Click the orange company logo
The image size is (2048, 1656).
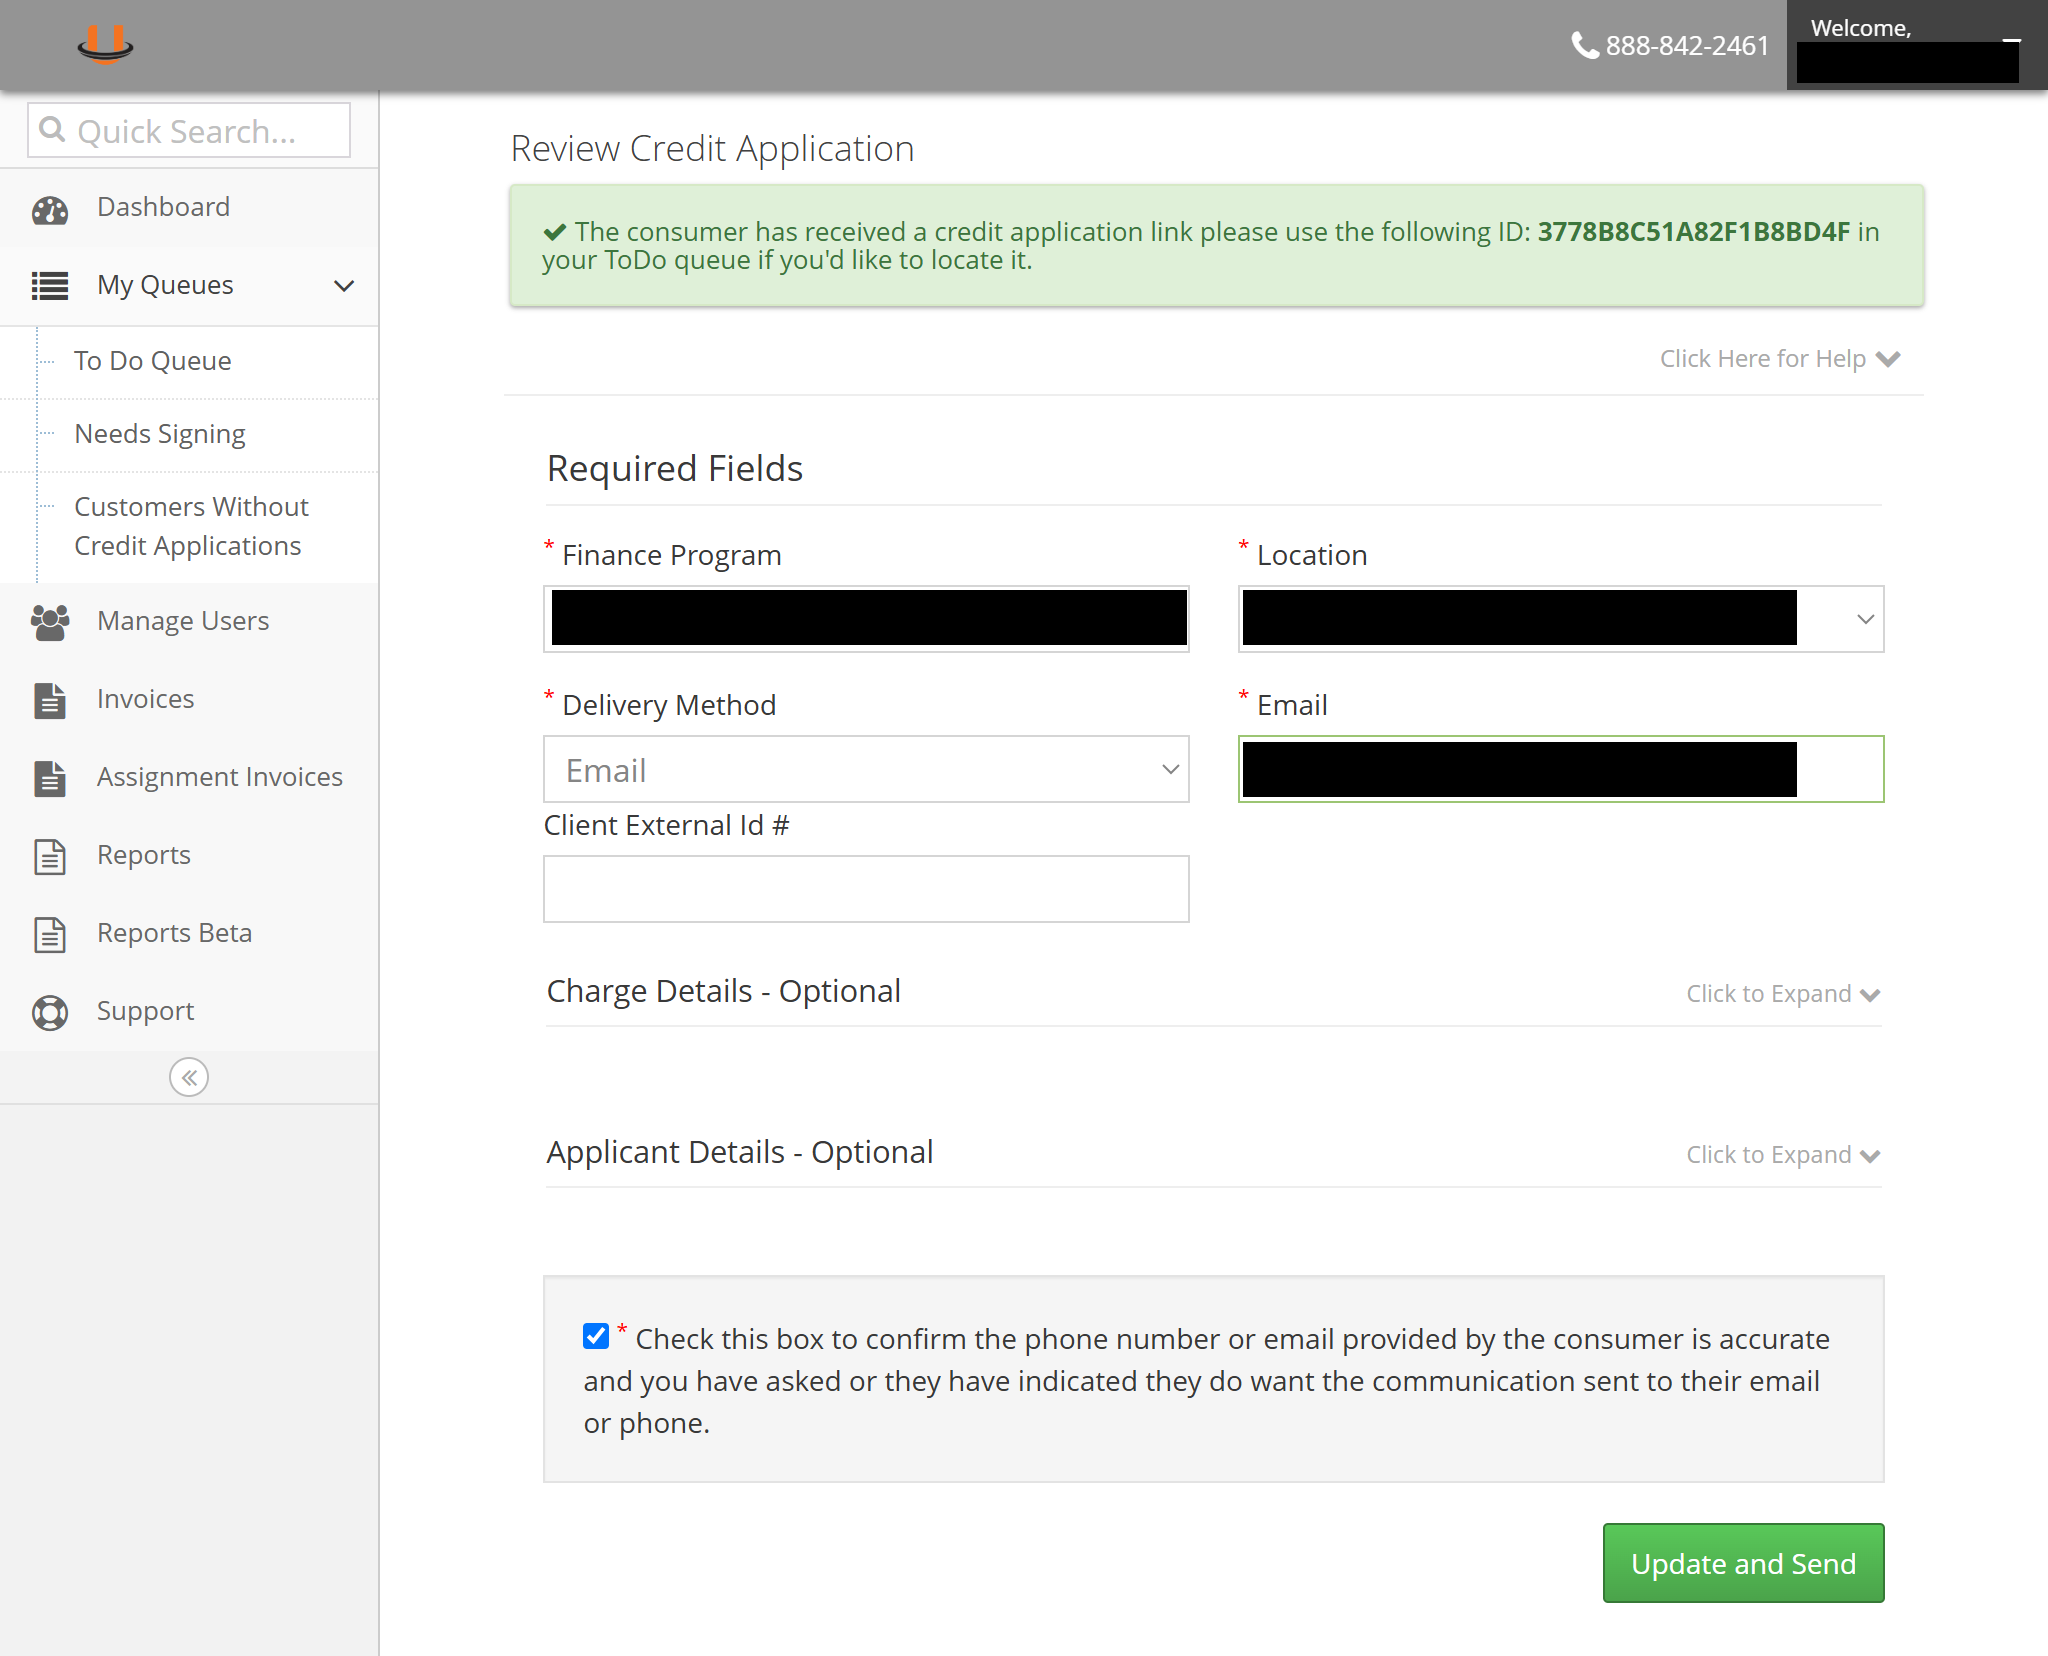pyautogui.click(x=105, y=44)
